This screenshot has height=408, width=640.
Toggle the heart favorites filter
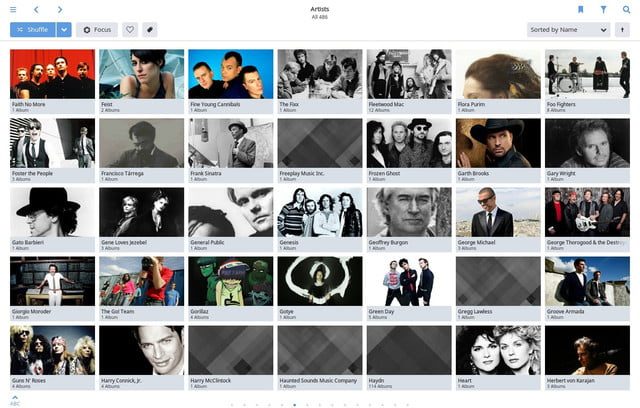point(130,30)
